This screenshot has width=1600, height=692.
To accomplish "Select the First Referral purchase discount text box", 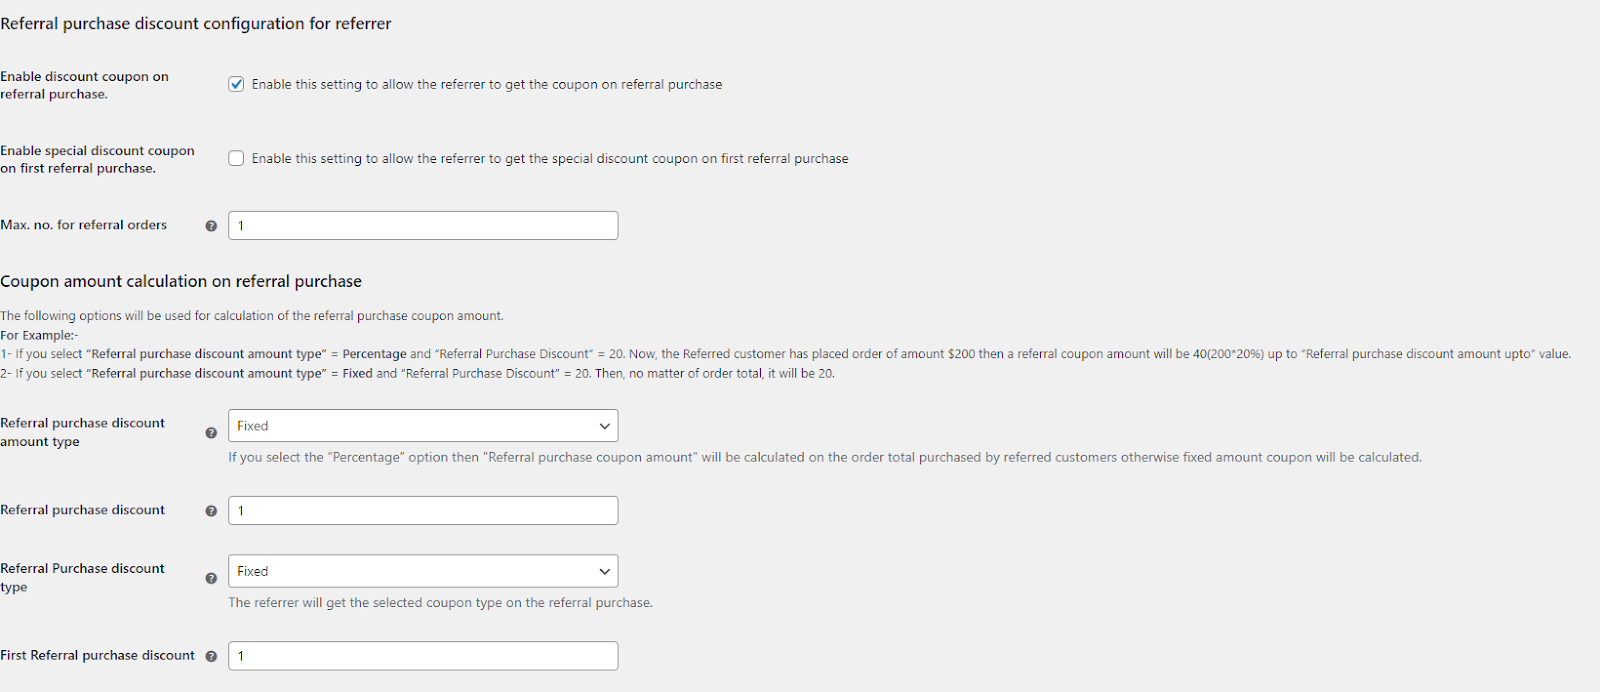I will [423, 656].
